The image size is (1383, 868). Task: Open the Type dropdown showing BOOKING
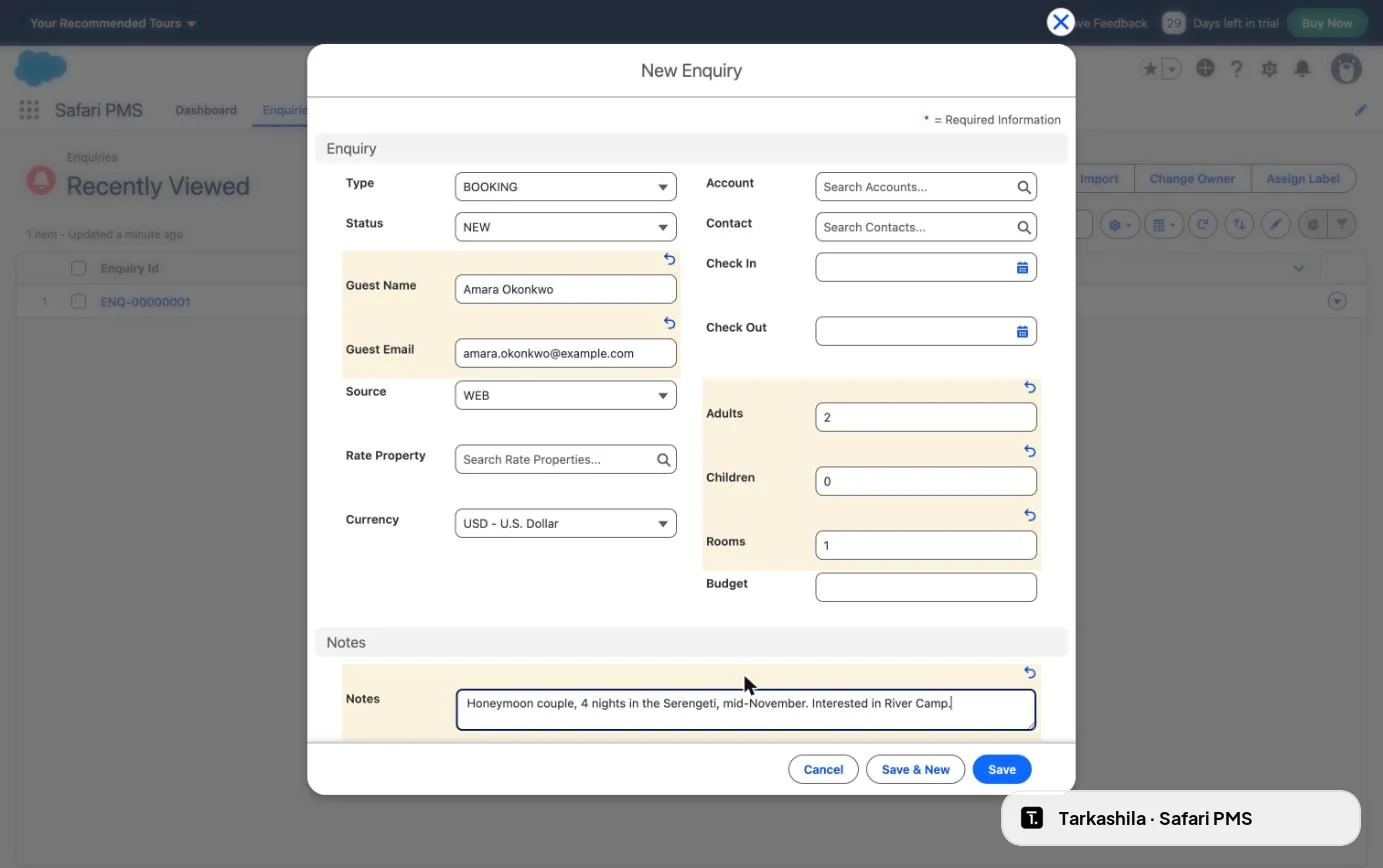(x=566, y=187)
